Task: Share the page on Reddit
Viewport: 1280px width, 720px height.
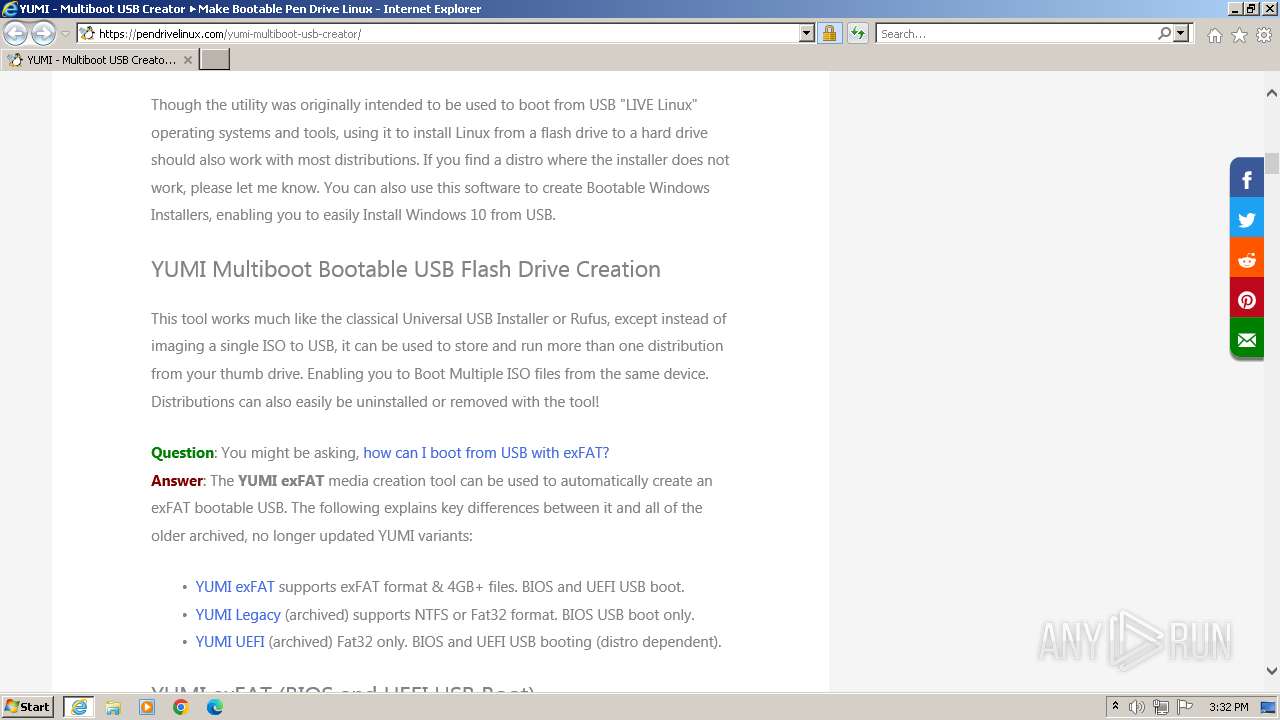Action: coord(1247,260)
